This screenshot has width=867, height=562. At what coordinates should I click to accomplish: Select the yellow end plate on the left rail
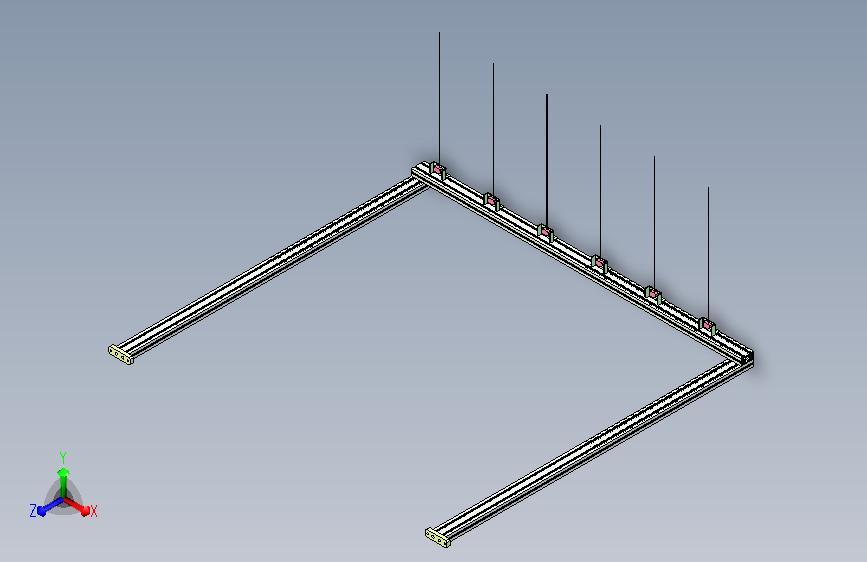coord(121,355)
